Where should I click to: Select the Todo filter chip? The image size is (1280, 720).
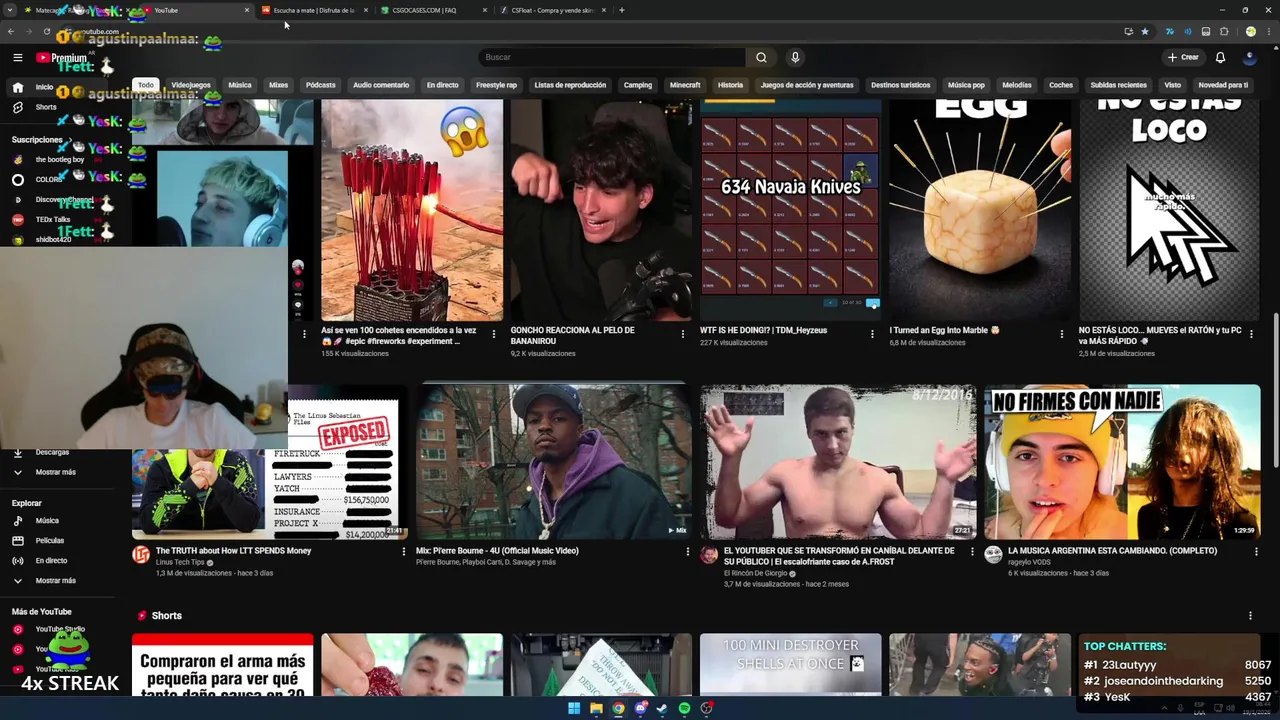tap(146, 85)
